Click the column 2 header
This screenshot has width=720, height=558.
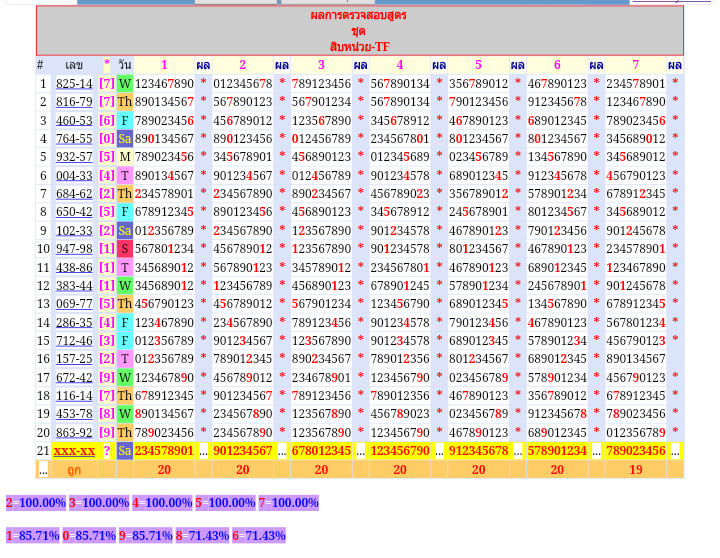pyautogui.click(x=242, y=65)
